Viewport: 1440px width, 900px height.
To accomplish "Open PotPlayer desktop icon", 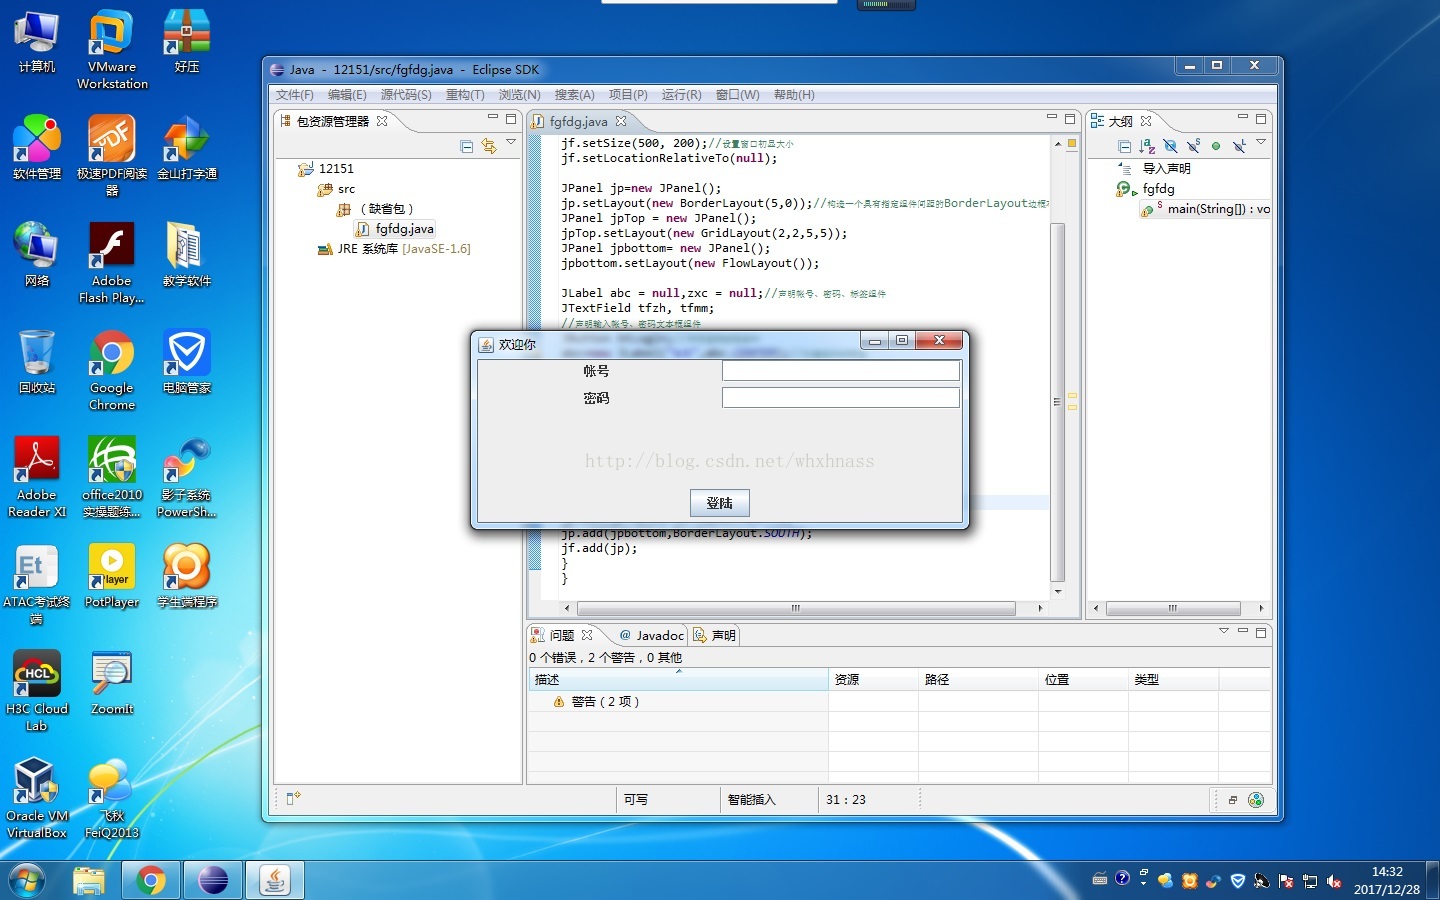I will tap(112, 576).
